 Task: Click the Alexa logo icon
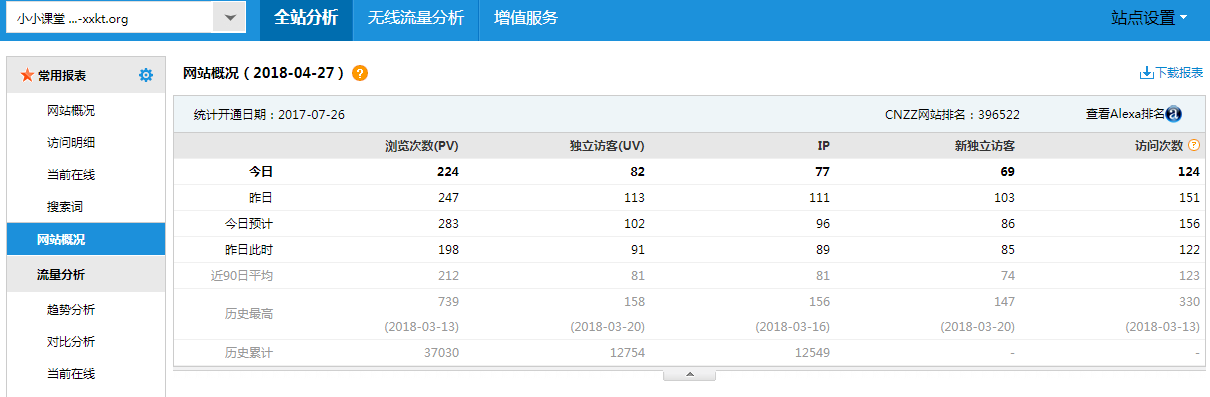[1174, 114]
